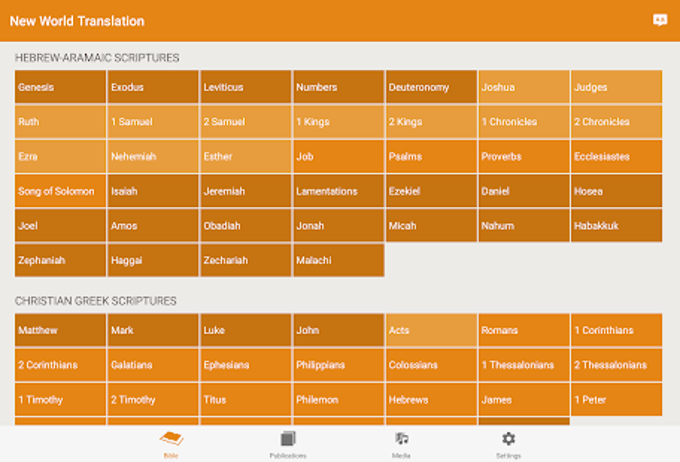680x462 pixels.
Task: Open the Media icon
Action: tap(401, 439)
